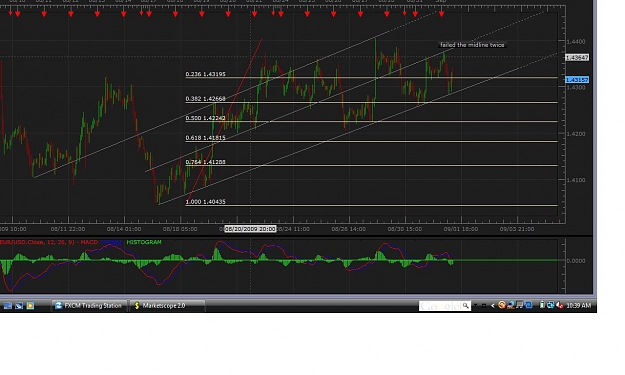Click the network computers tray icon
The height and width of the screenshot is (375, 625).
click(x=550, y=305)
